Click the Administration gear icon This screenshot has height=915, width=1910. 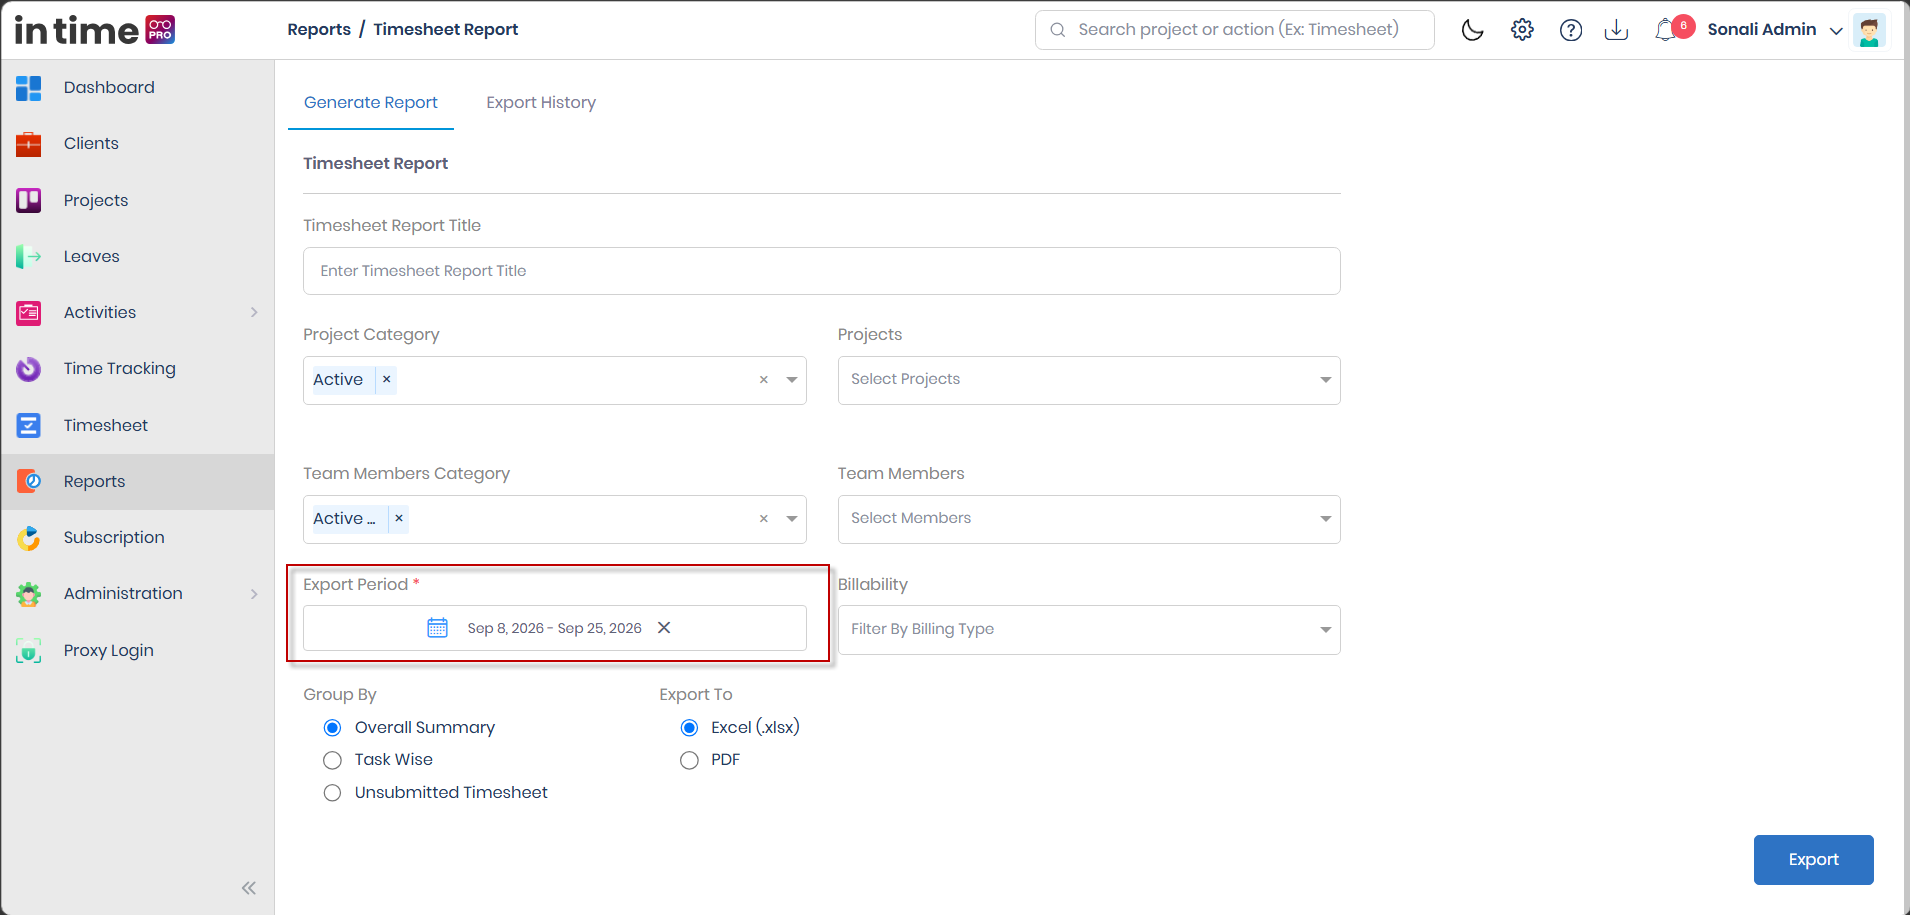[29, 594]
